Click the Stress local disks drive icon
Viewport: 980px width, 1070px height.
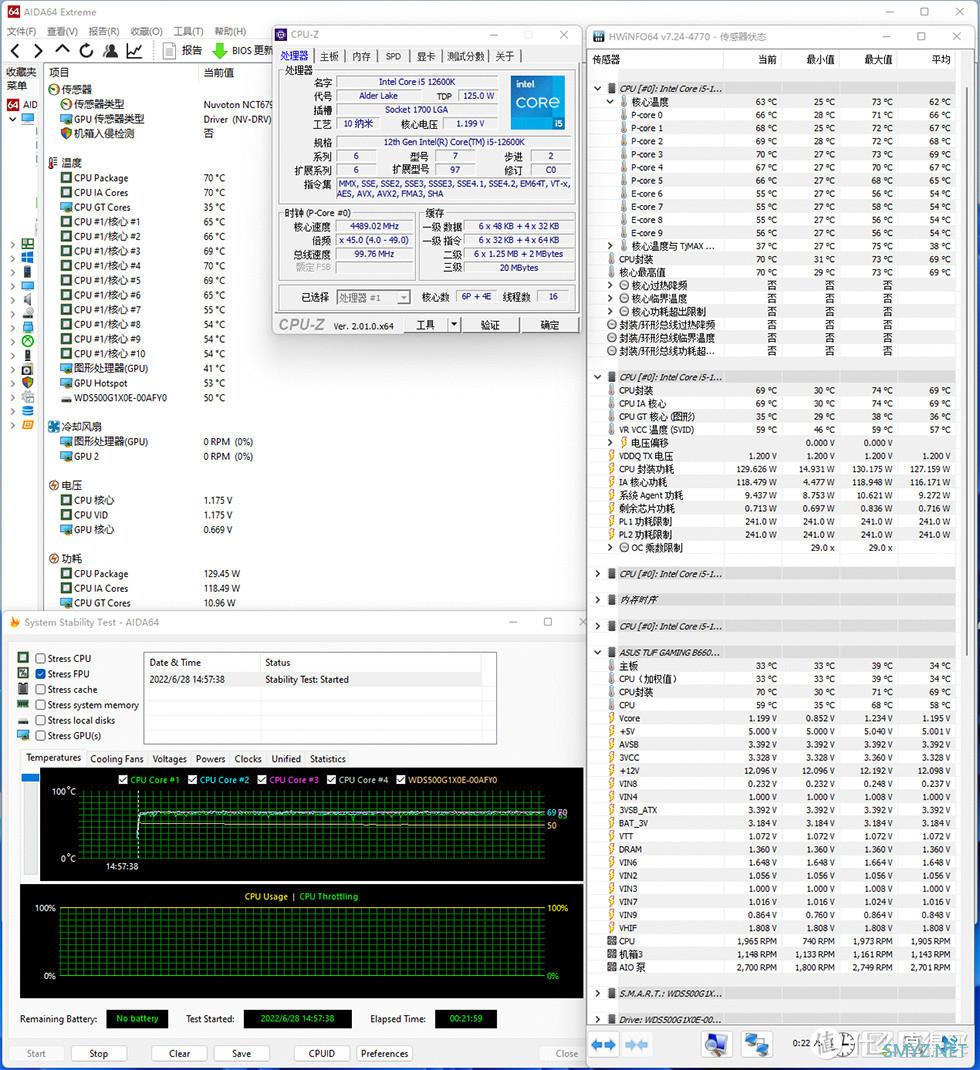[x=23, y=721]
